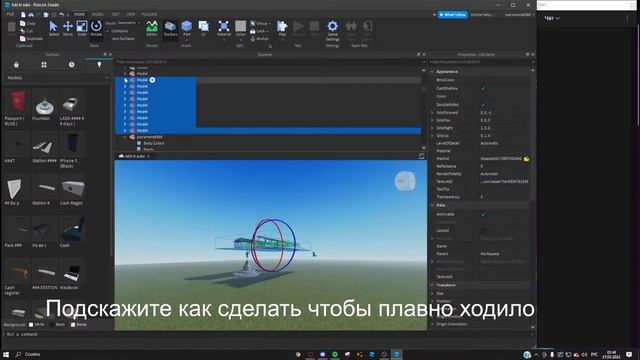Click Duplicate in Clipboard group
Viewport: 640px width, 360px height.
pos(31,38)
